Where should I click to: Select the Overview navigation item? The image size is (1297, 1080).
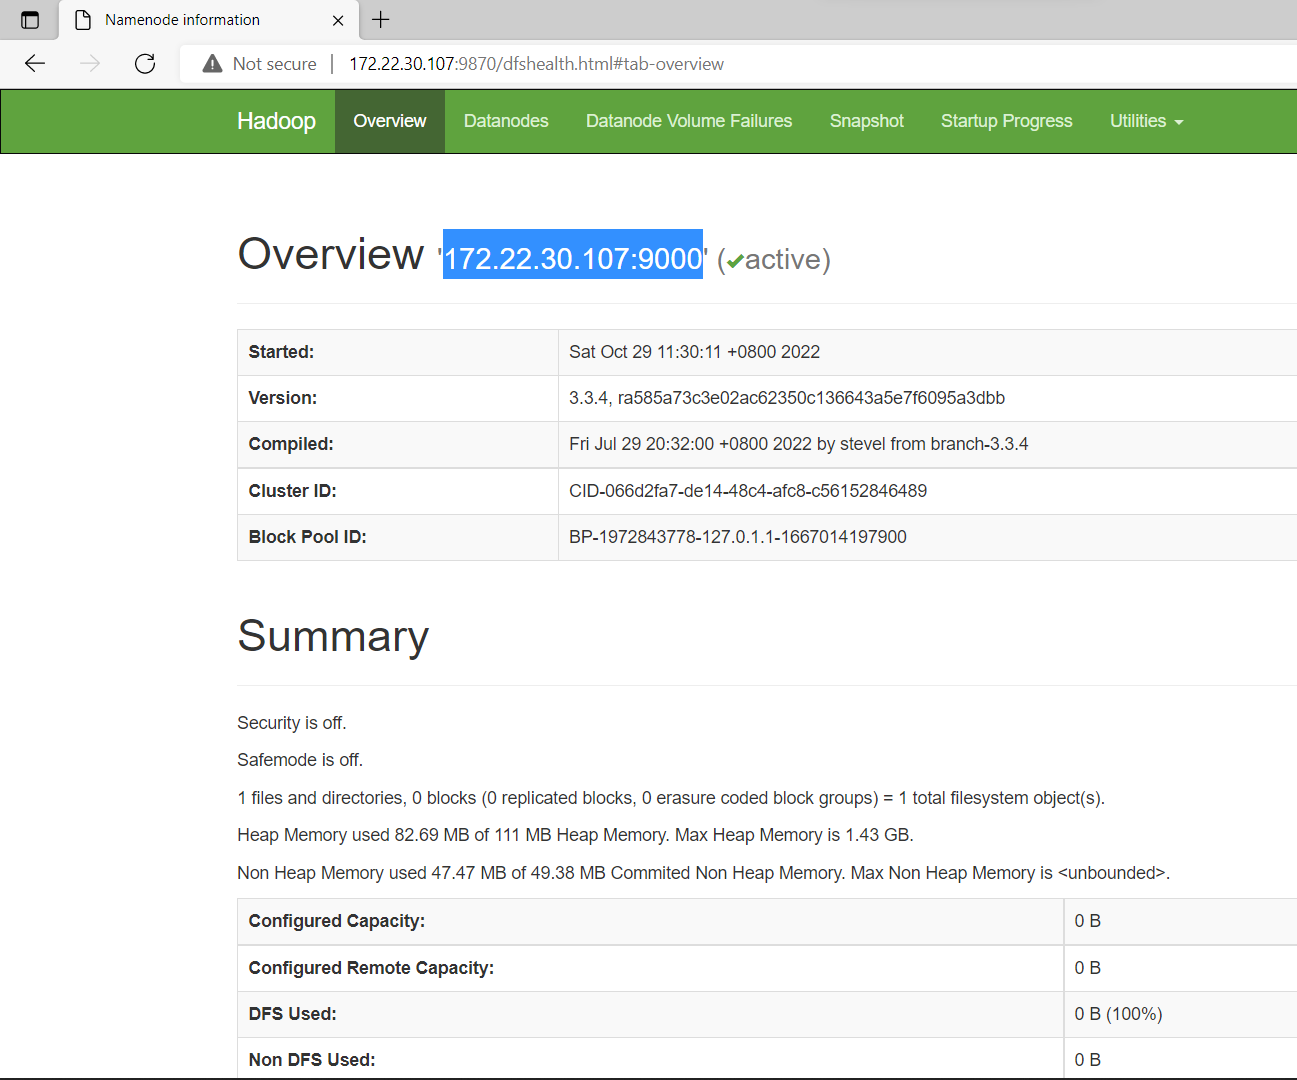click(x=389, y=121)
